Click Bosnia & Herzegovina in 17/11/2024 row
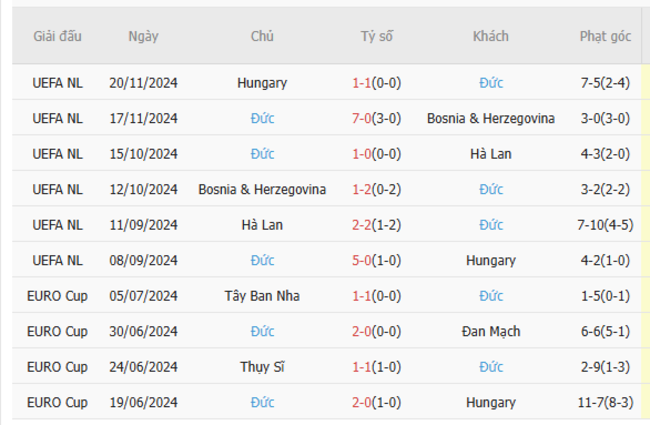 pos(491,118)
